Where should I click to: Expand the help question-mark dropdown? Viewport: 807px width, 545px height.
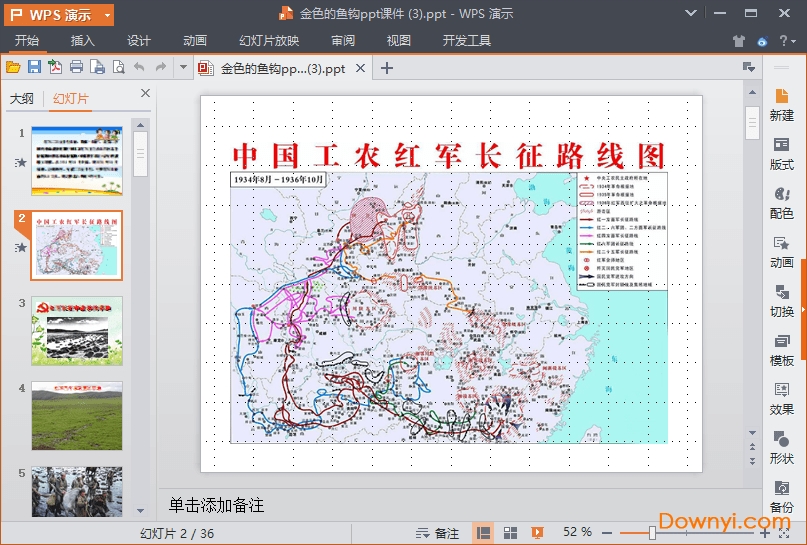pos(794,41)
